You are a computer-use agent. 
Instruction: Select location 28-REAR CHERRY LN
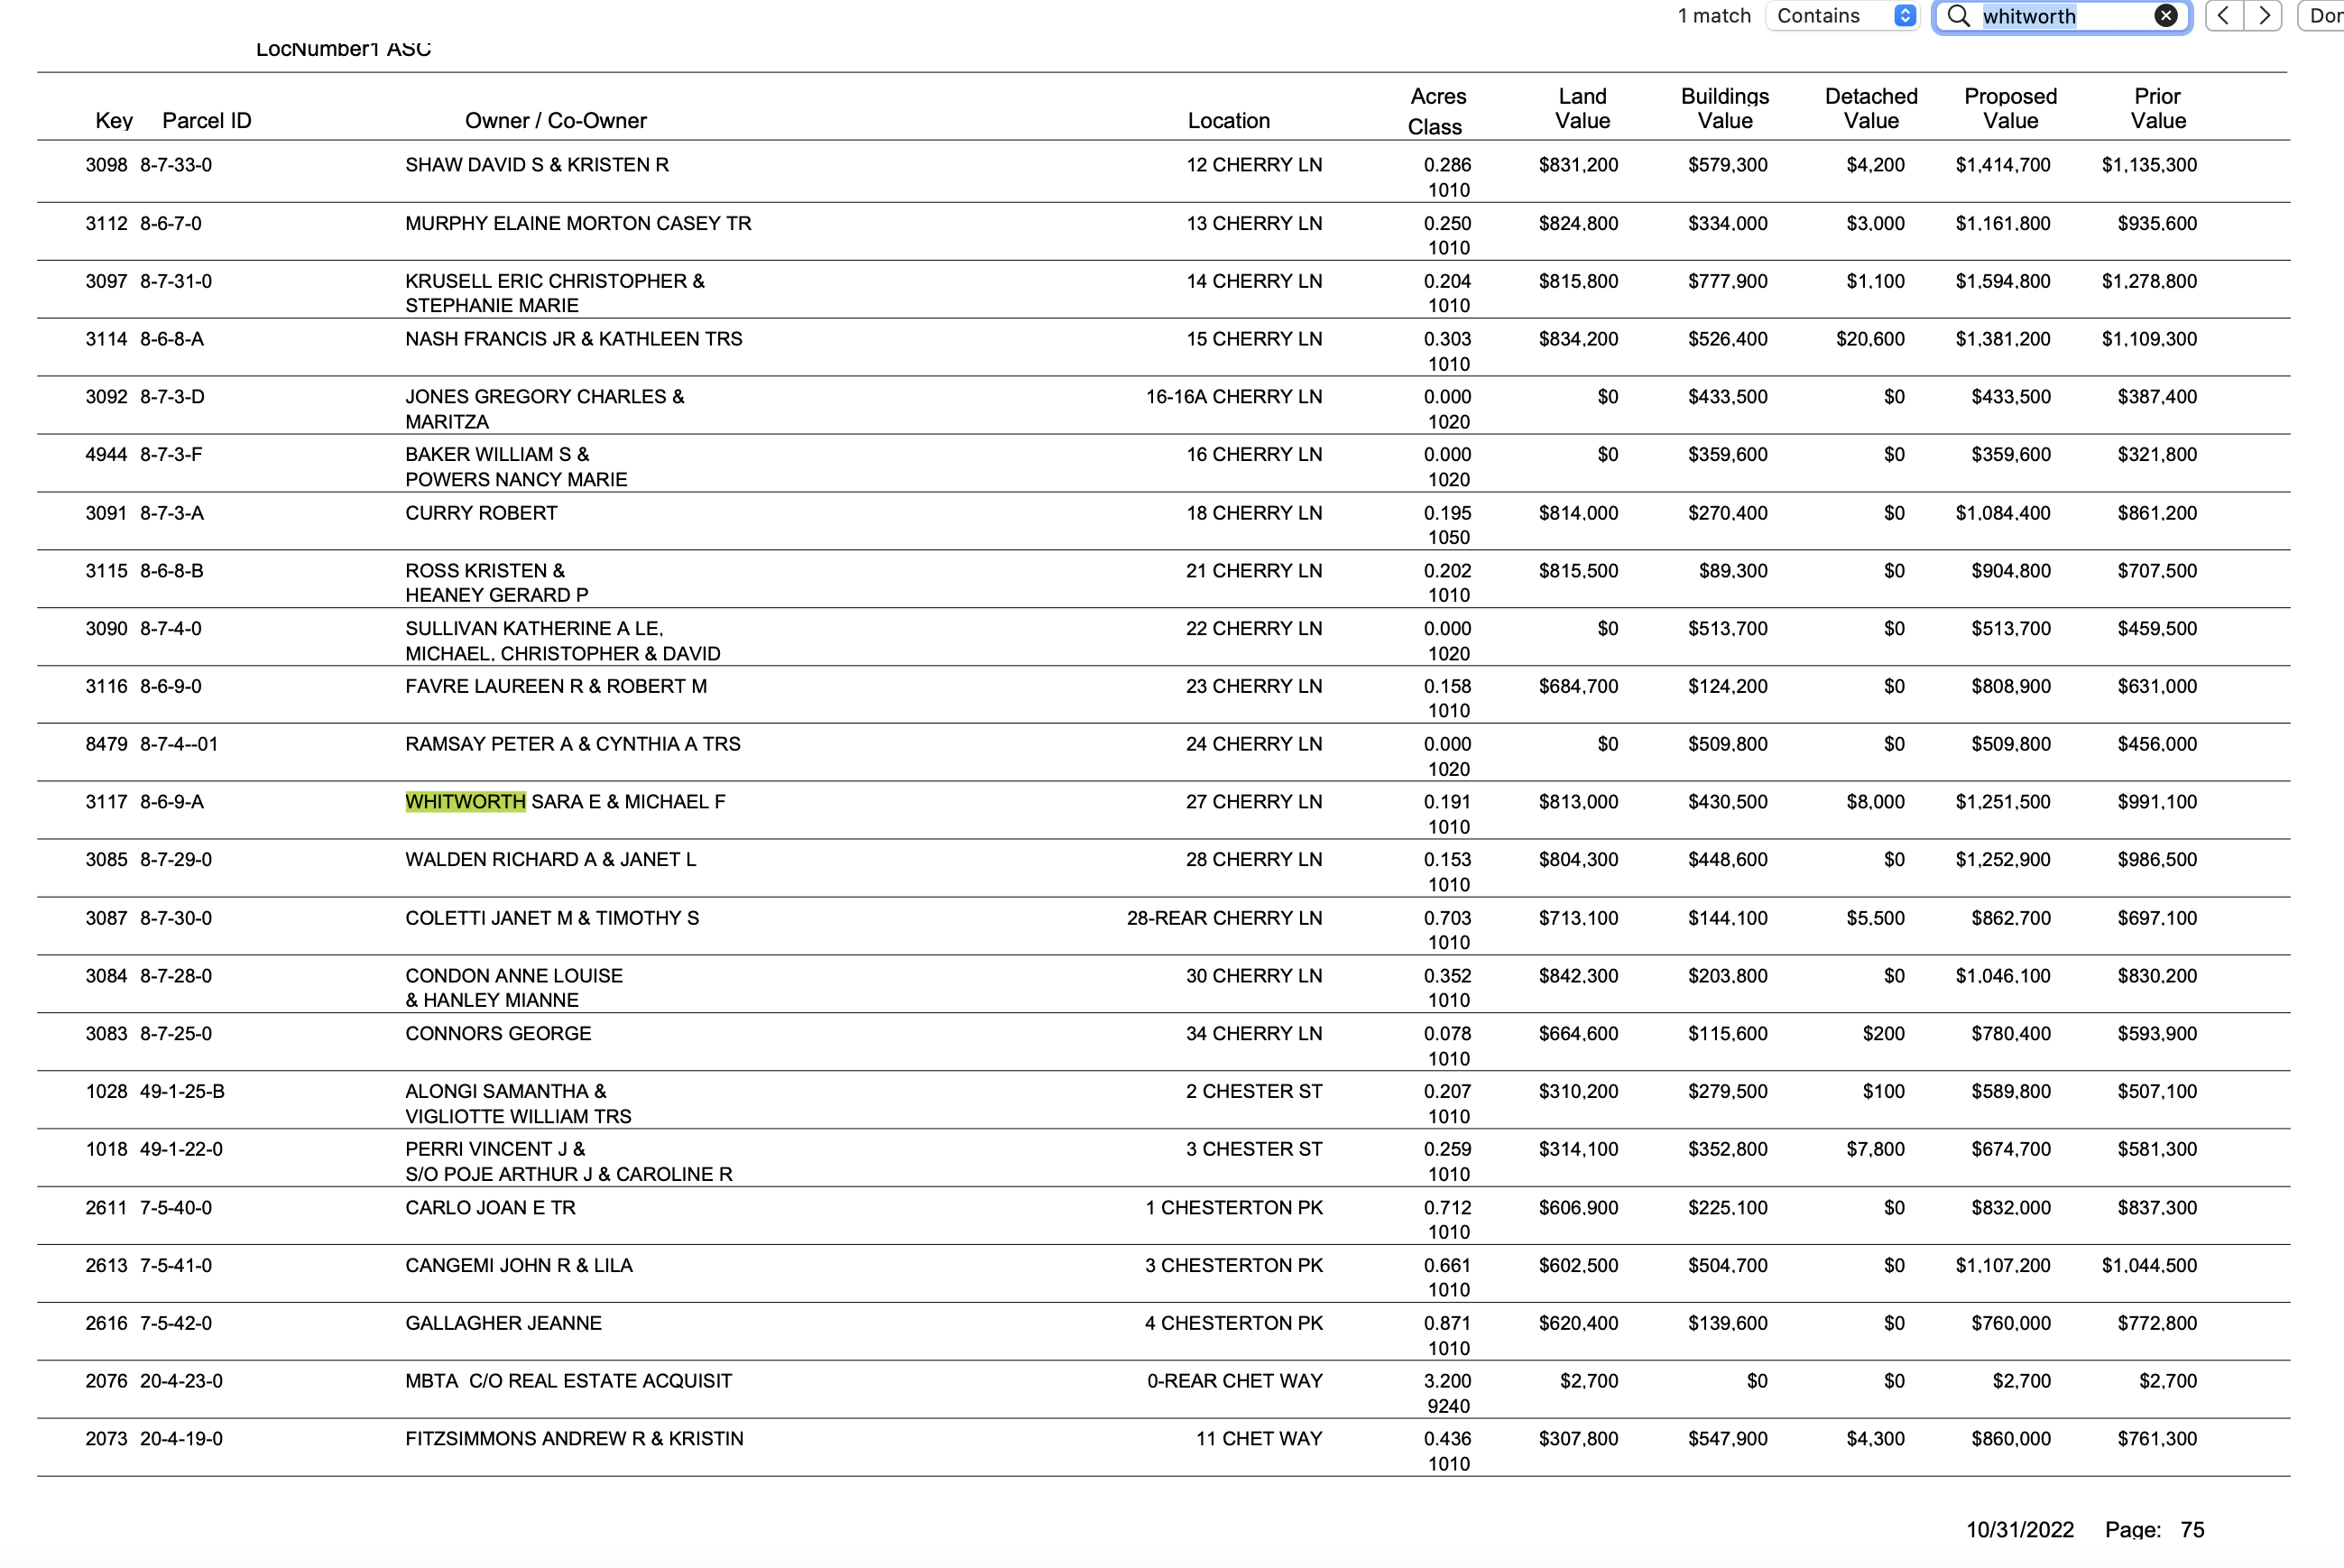[1224, 918]
